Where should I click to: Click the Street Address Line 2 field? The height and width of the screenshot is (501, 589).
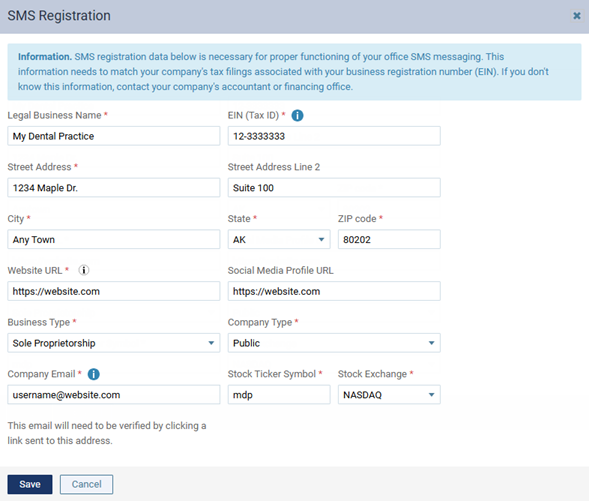(x=334, y=187)
